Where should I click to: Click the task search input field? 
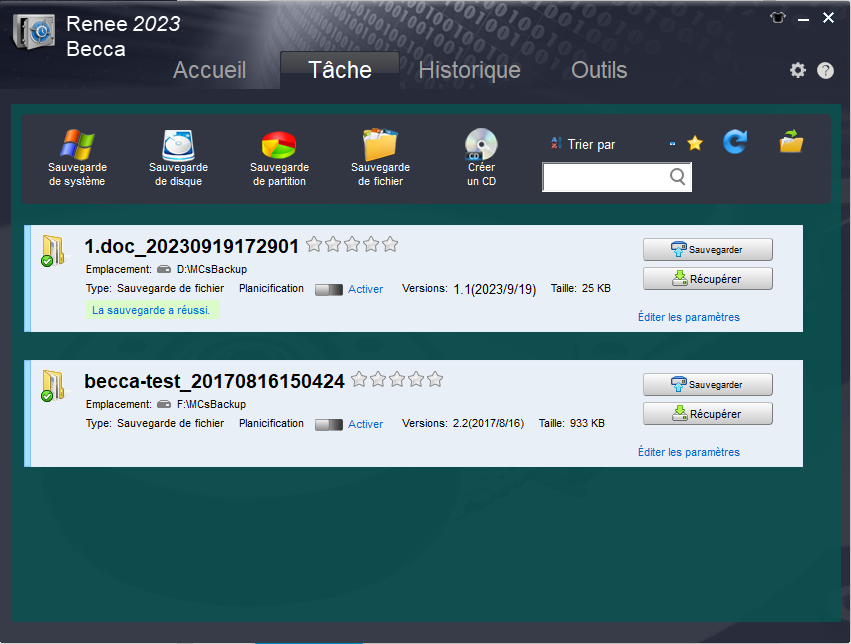tap(604, 177)
